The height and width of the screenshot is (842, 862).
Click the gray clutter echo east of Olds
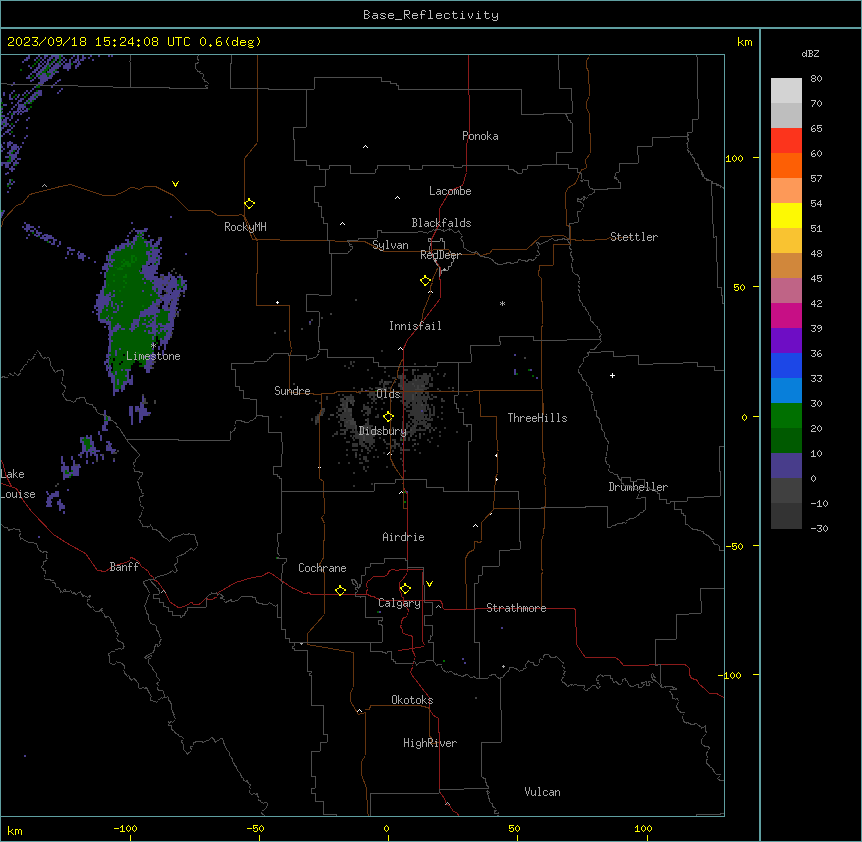(421, 398)
